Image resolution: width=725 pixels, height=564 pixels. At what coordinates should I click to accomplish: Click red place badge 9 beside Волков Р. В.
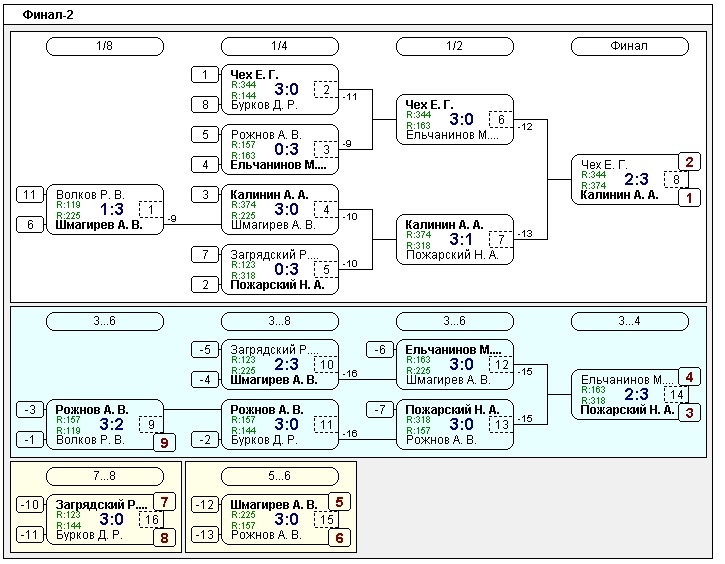(165, 441)
